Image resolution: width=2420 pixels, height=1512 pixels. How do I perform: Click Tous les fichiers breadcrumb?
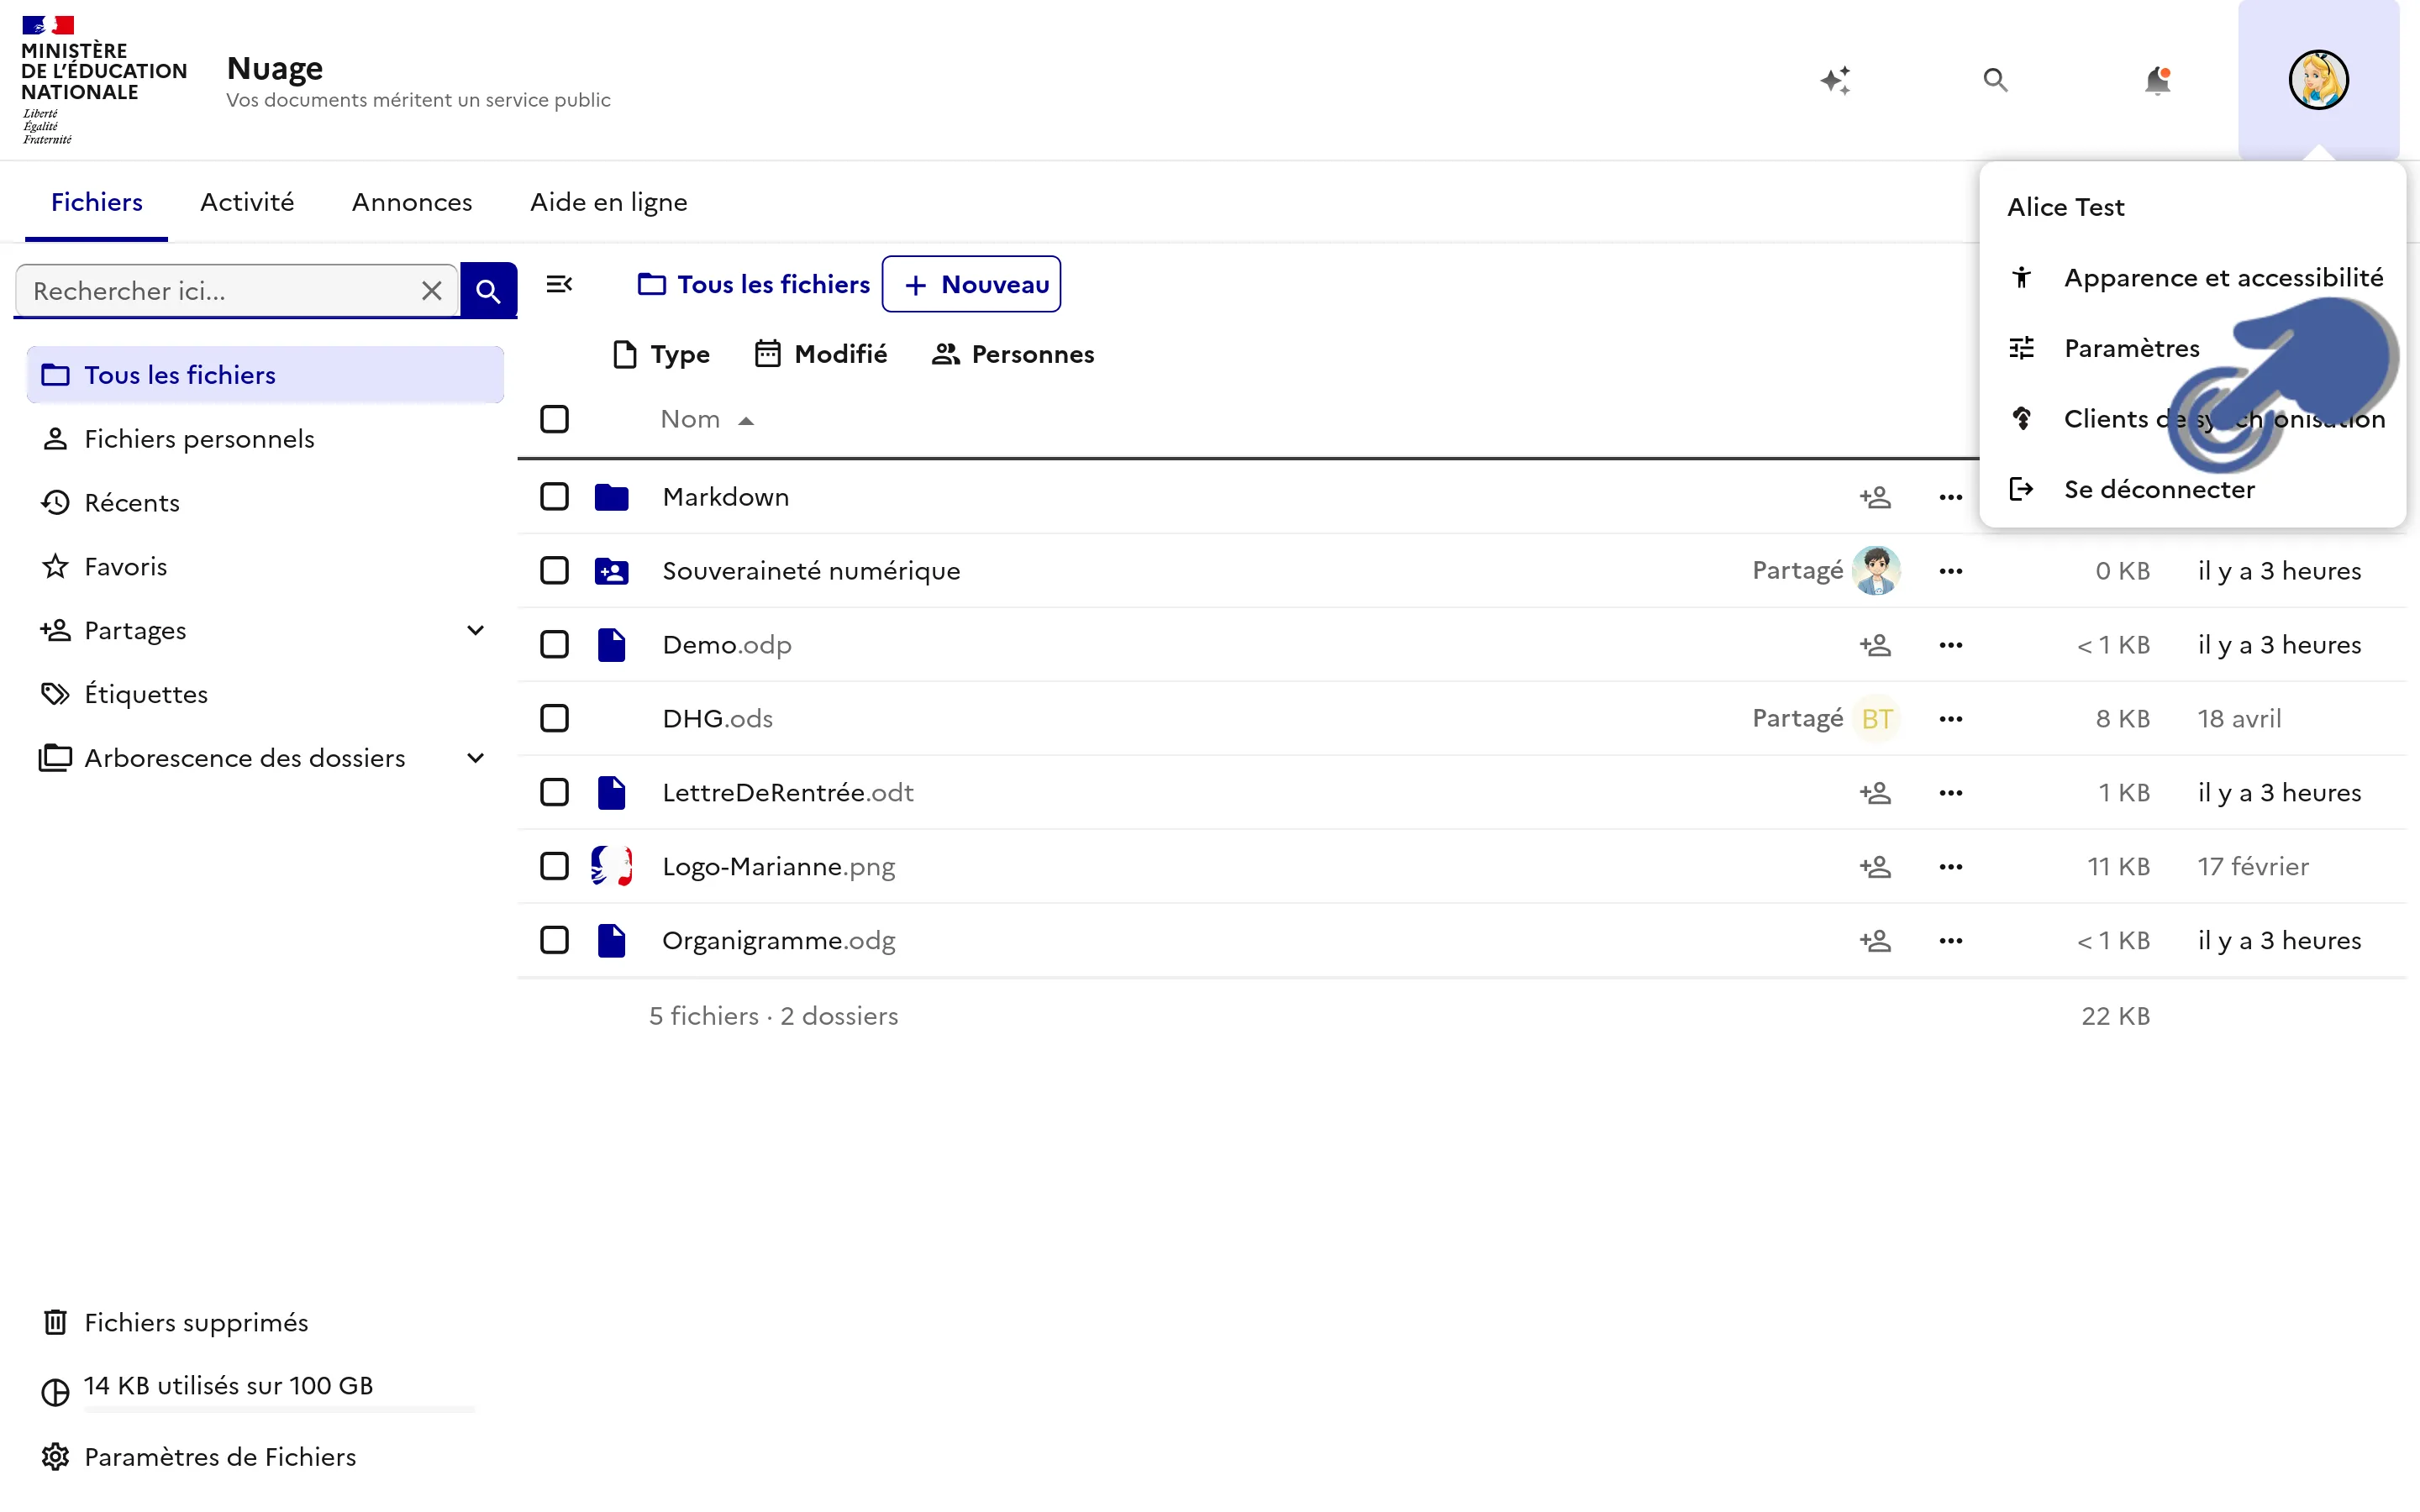coord(754,284)
